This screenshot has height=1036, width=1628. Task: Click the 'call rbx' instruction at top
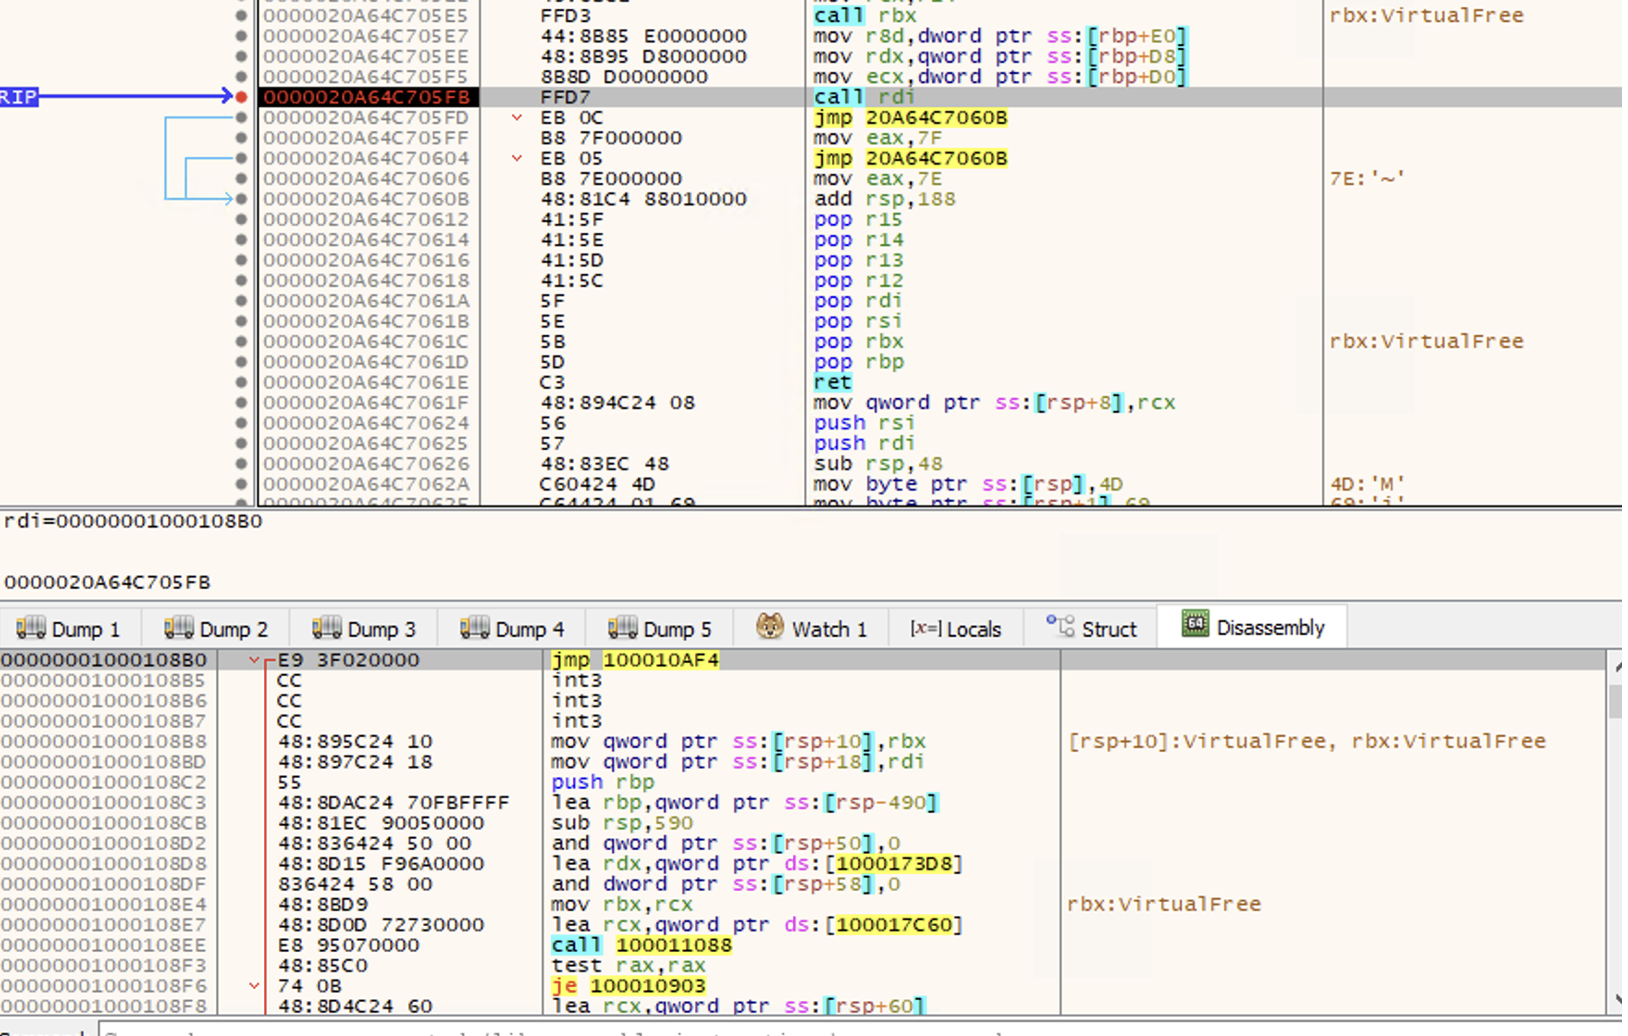(x=865, y=15)
